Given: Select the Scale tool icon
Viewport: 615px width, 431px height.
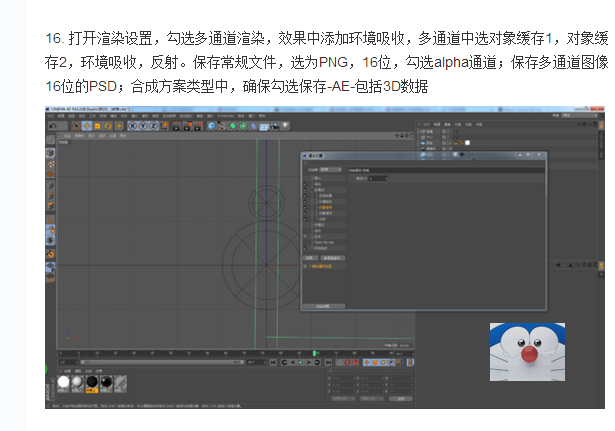Looking at the screenshot, I should (x=97, y=126).
